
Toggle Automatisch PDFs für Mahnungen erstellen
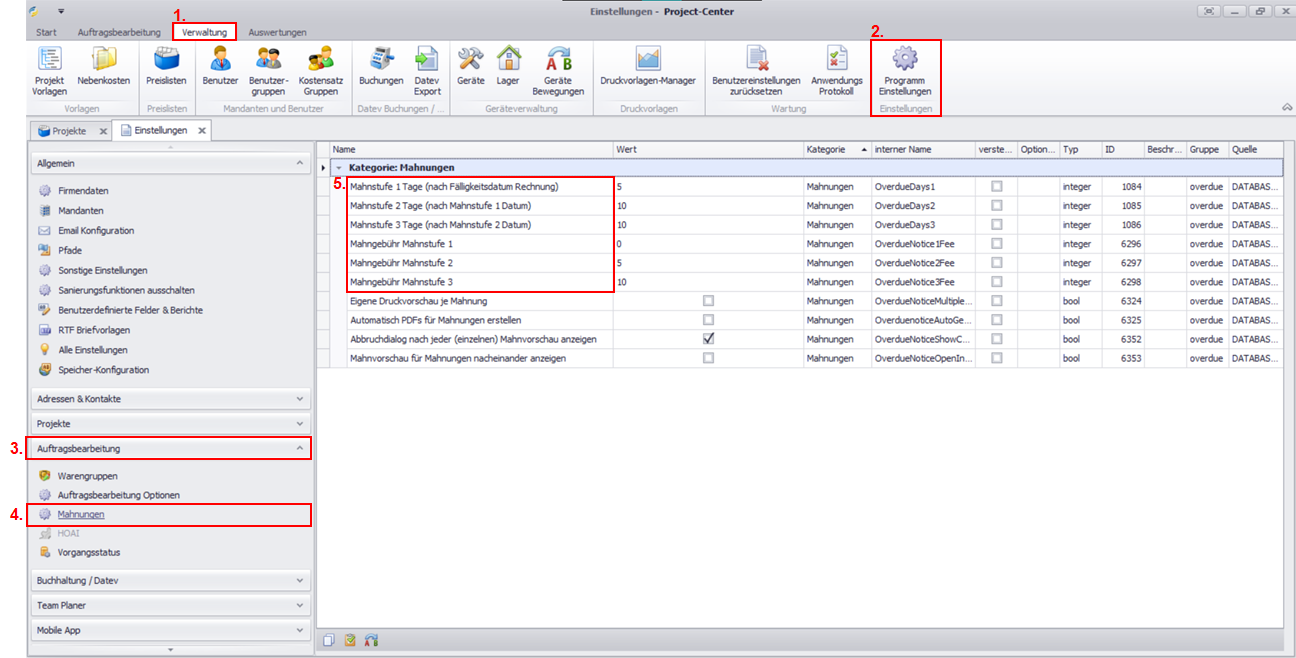pos(709,320)
